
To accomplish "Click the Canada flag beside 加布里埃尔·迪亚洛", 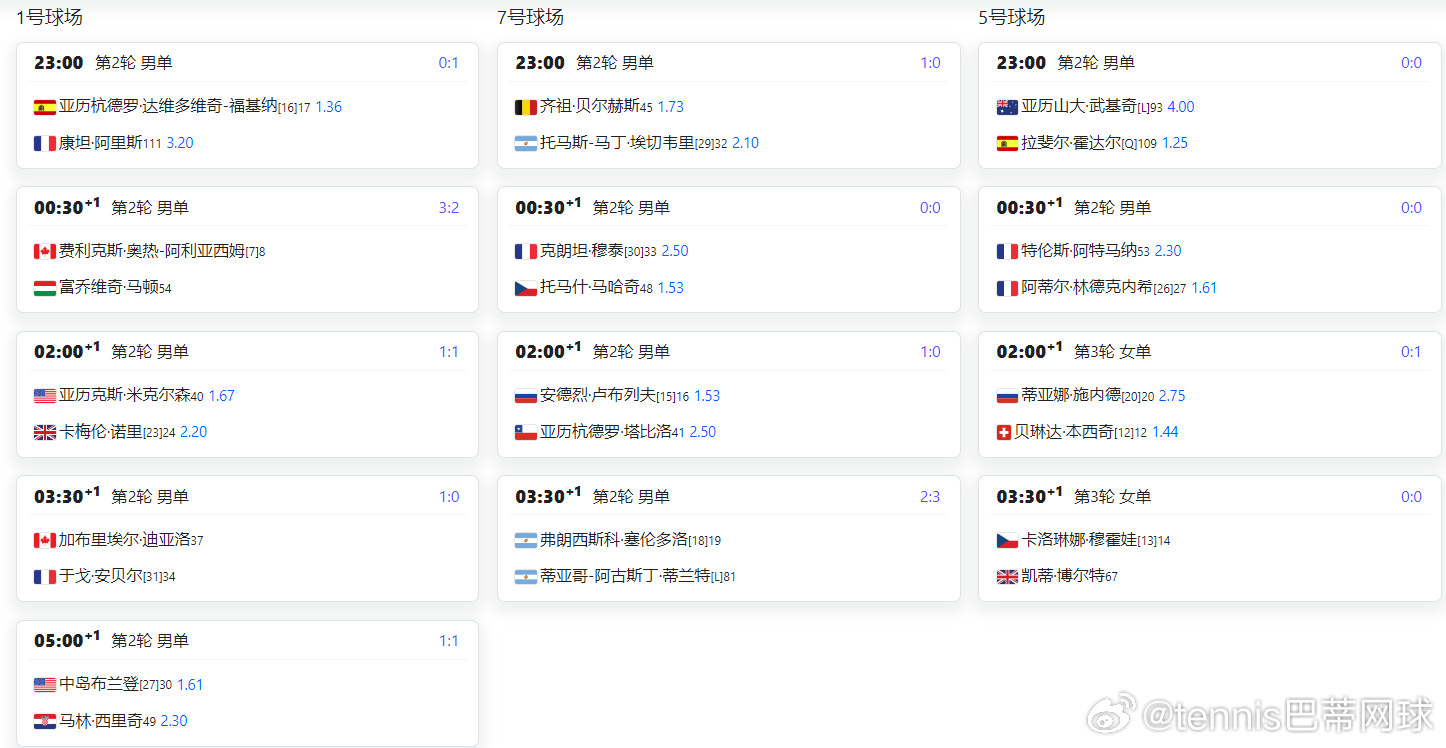I will pos(45,540).
